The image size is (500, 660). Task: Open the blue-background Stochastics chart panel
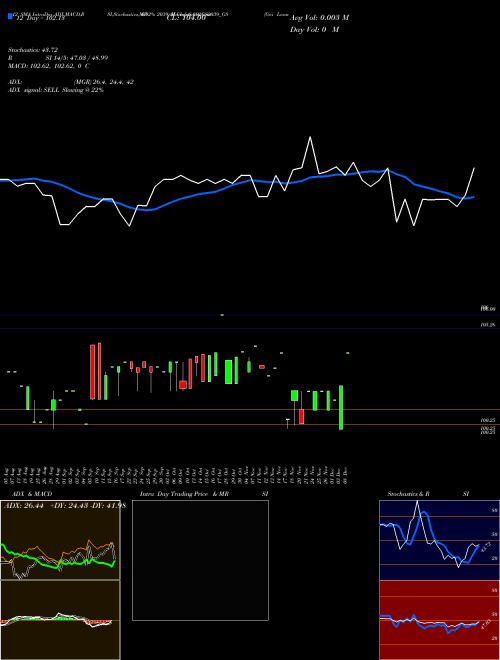439,540
